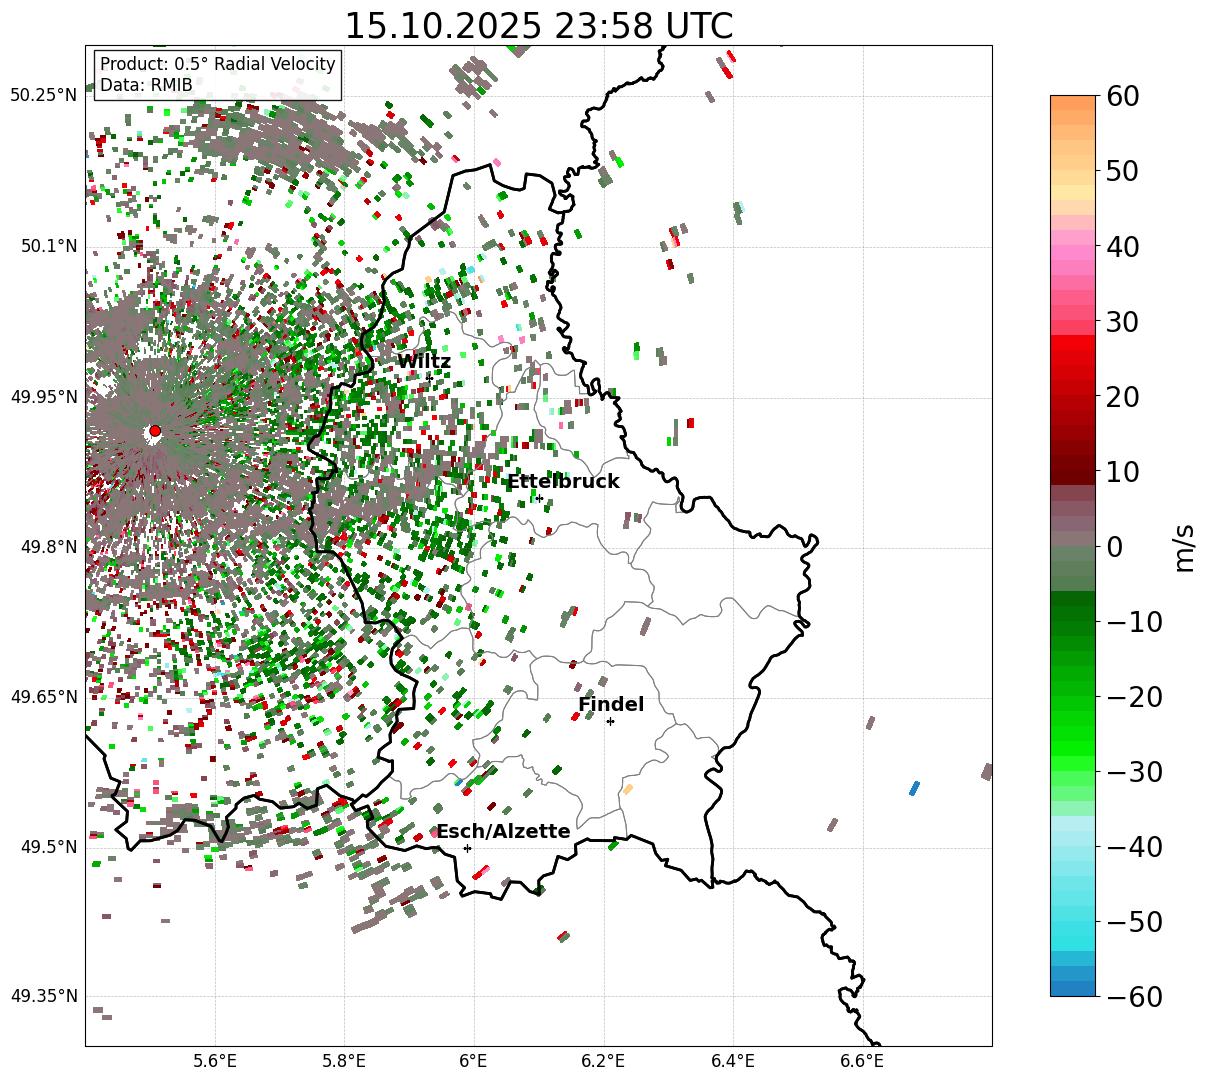
Task: Click the 5.6°E longitude label
Action: click(x=215, y=1060)
